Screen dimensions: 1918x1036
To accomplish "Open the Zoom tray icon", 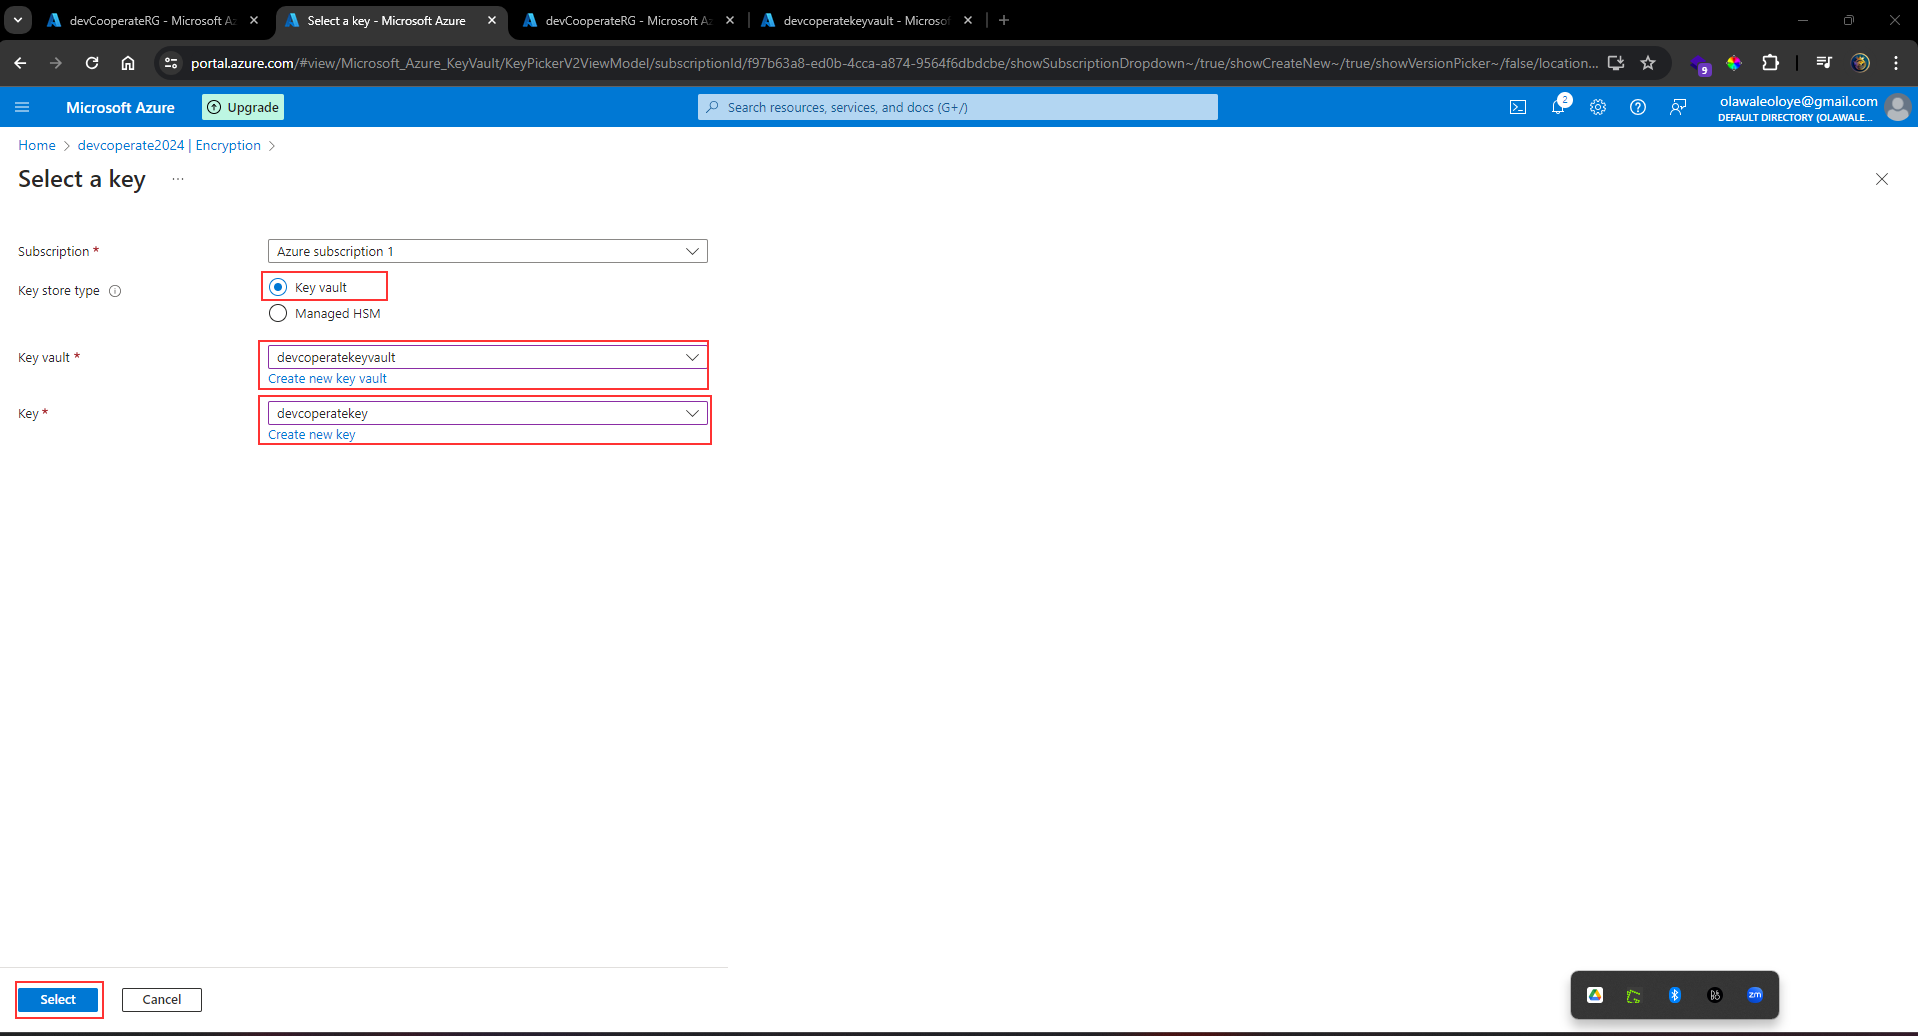I will (1755, 995).
